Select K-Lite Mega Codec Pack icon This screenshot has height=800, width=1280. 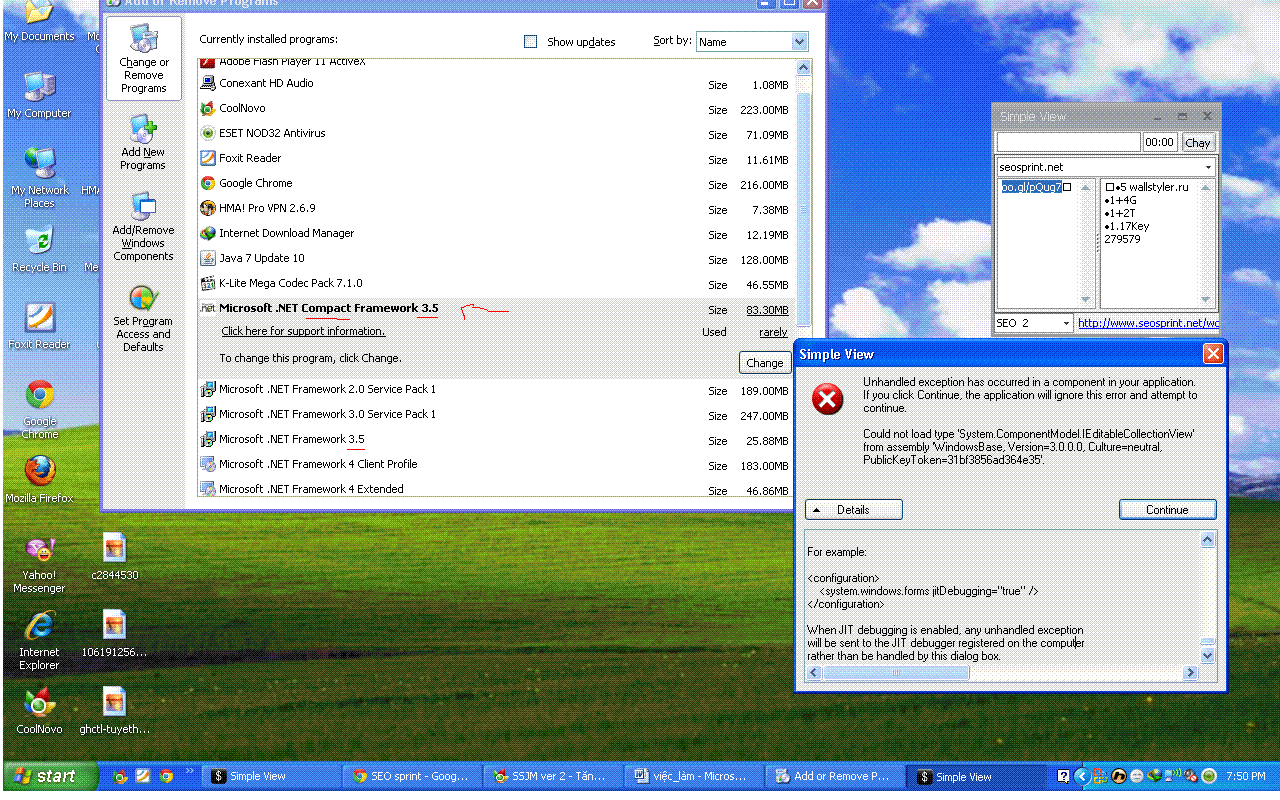[x=208, y=284]
